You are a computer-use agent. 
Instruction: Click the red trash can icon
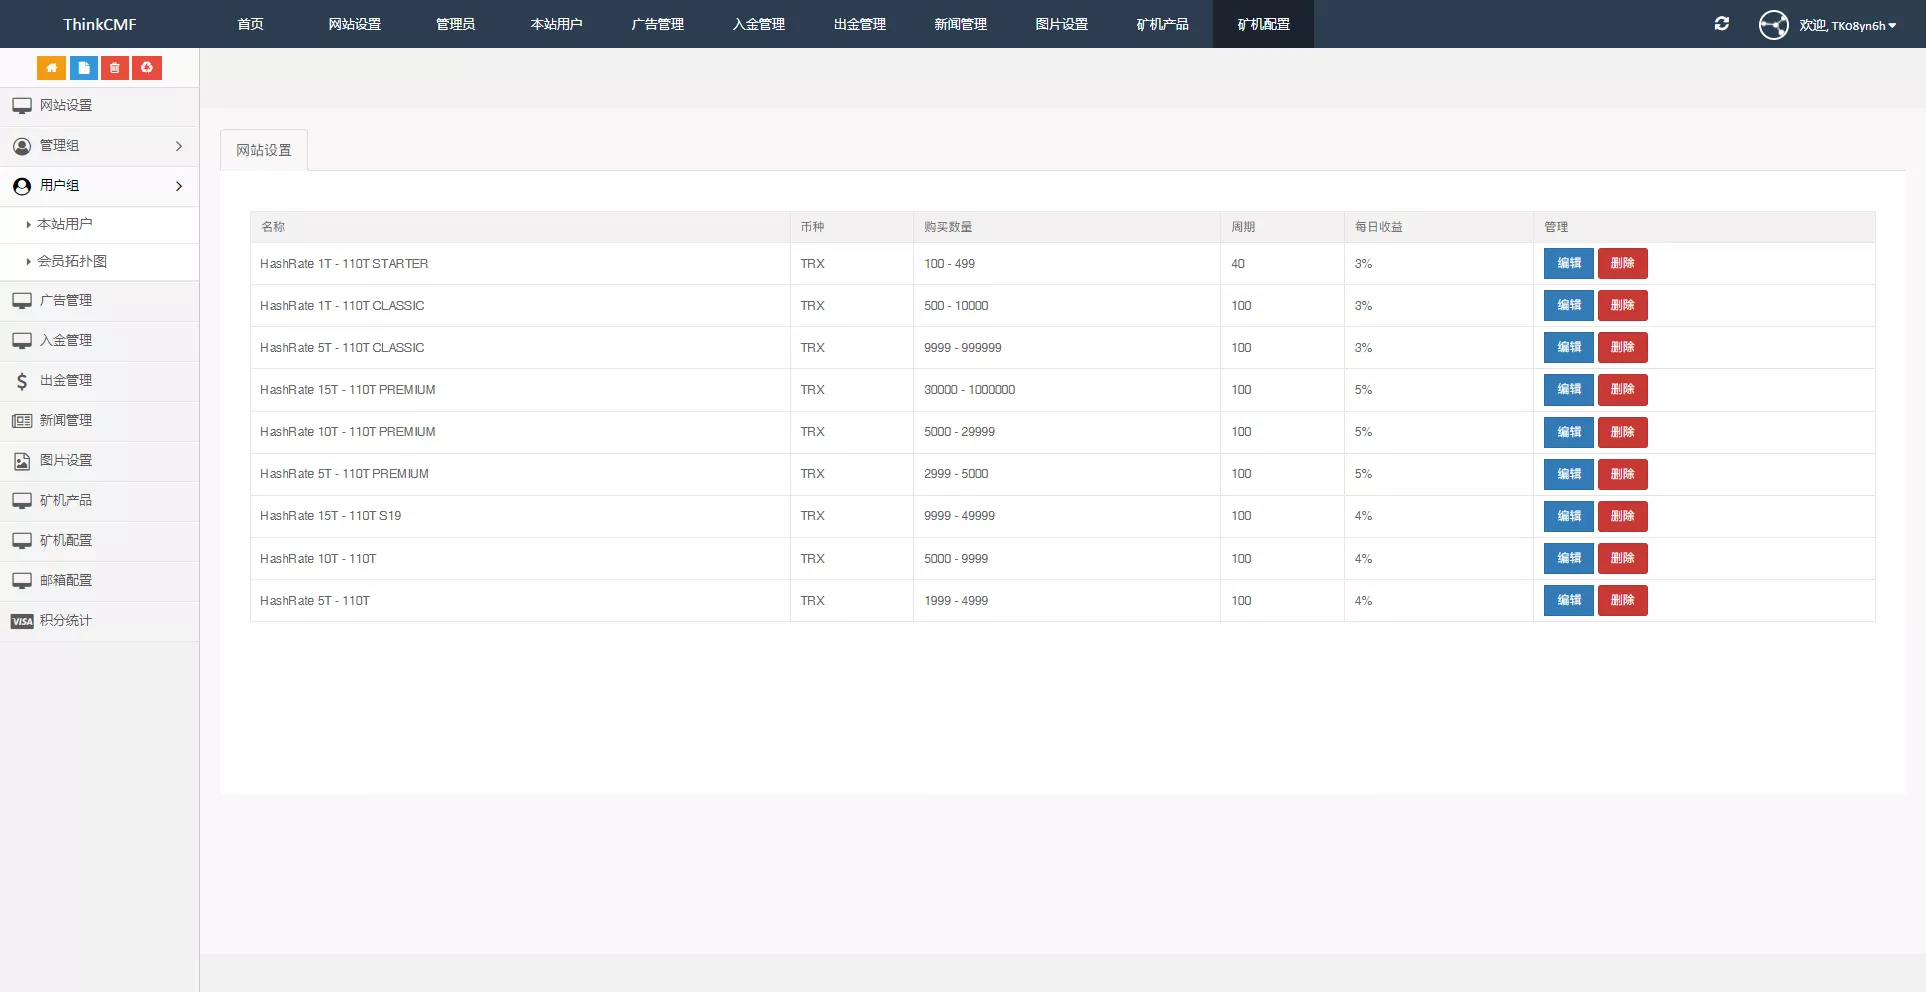point(115,68)
